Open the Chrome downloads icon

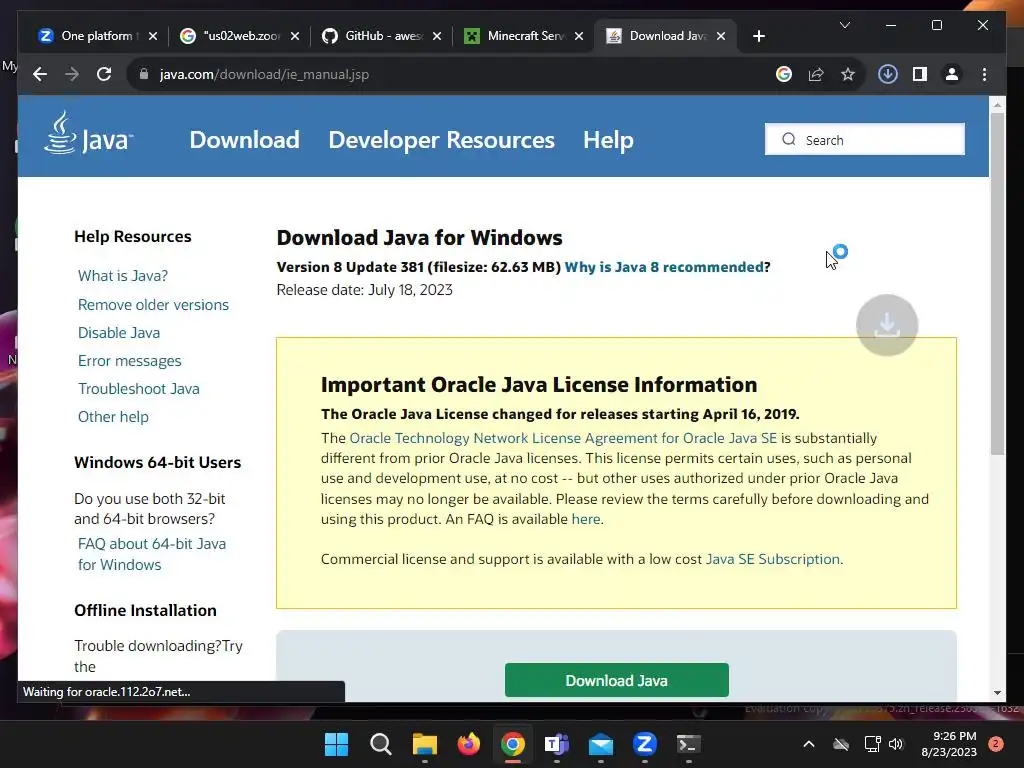coord(888,74)
